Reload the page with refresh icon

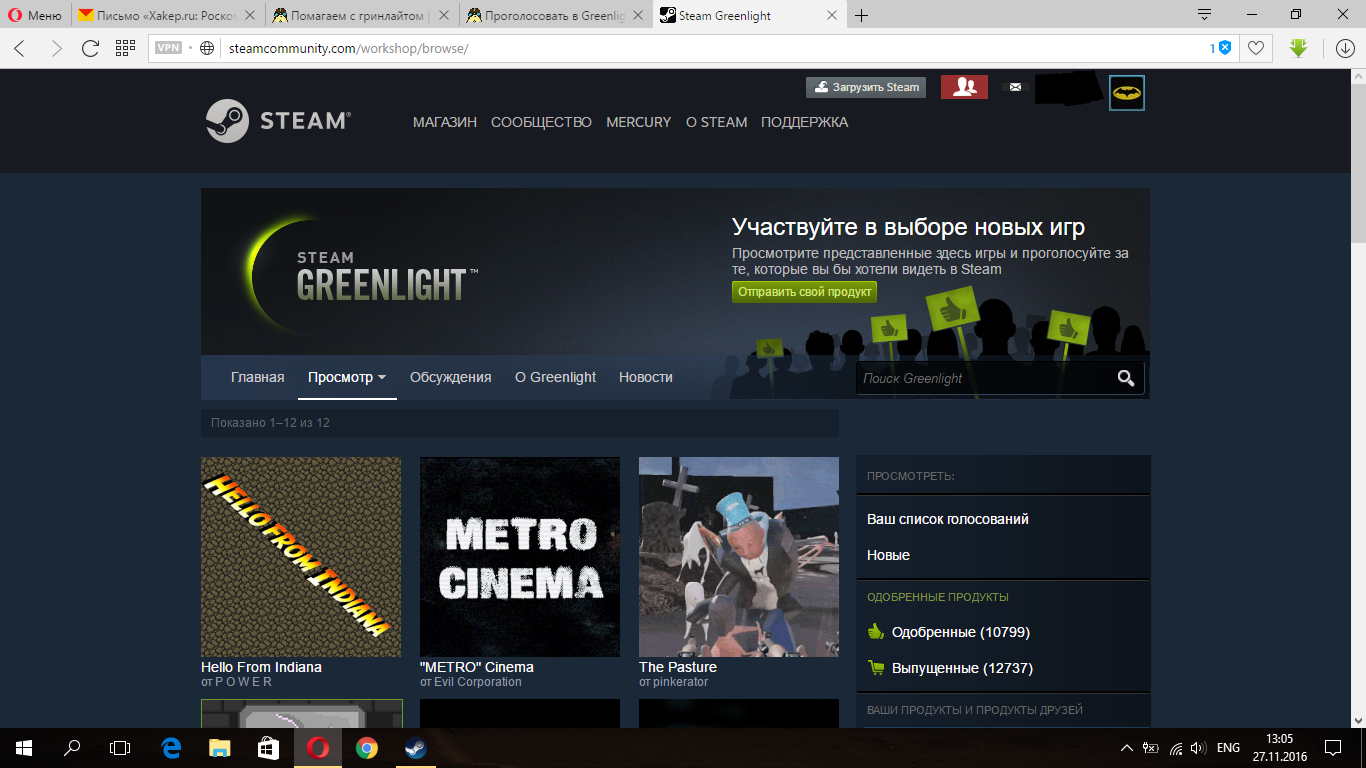click(x=90, y=48)
